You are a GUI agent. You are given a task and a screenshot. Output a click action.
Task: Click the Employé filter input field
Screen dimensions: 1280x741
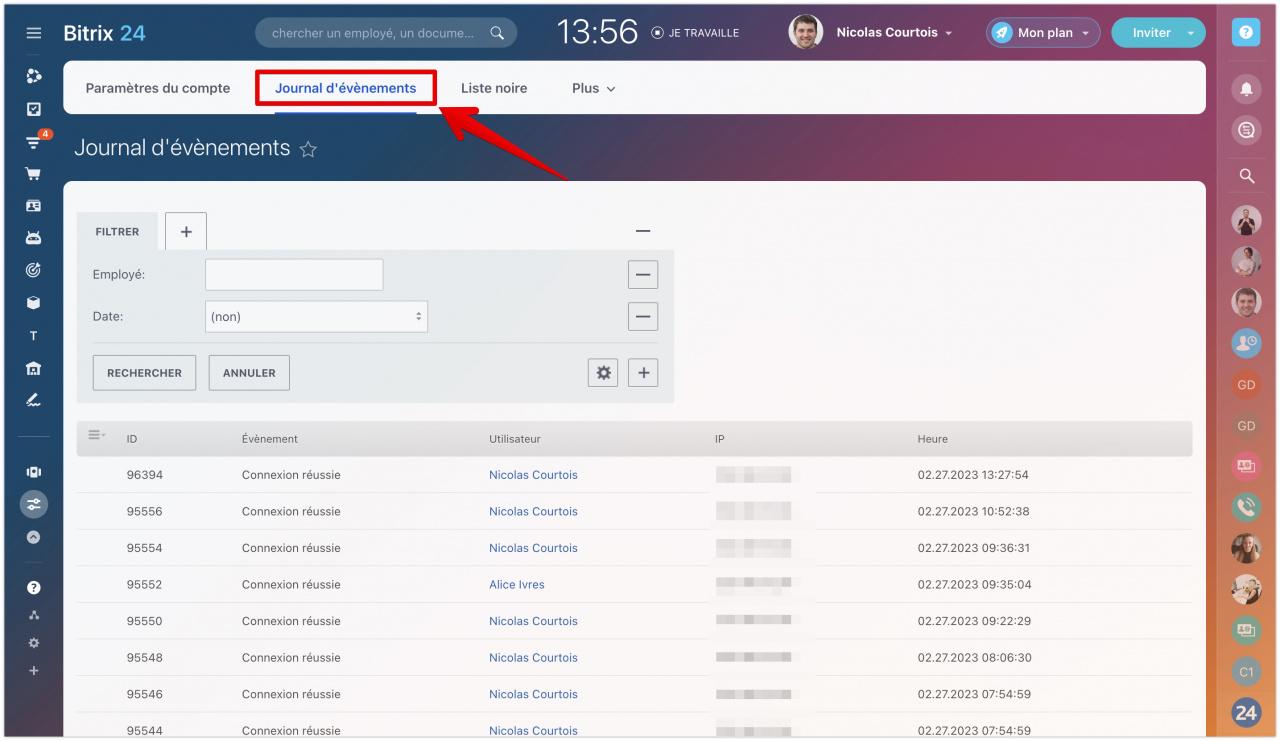pyautogui.click(x=294, y=275)
